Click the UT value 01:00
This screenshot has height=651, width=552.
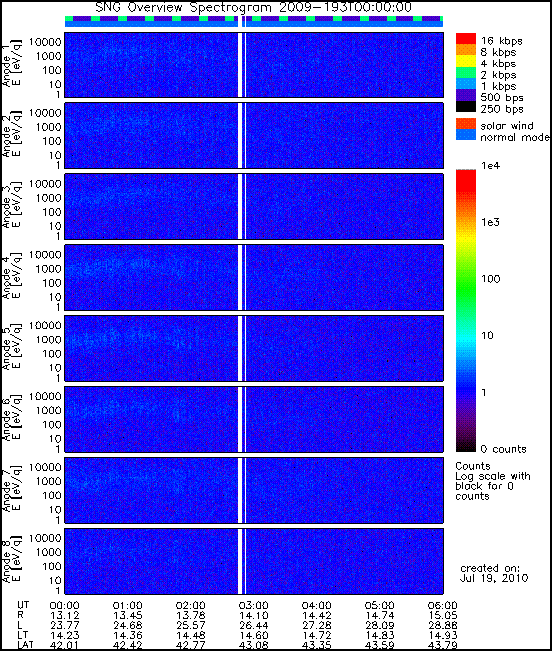[127, 606]
